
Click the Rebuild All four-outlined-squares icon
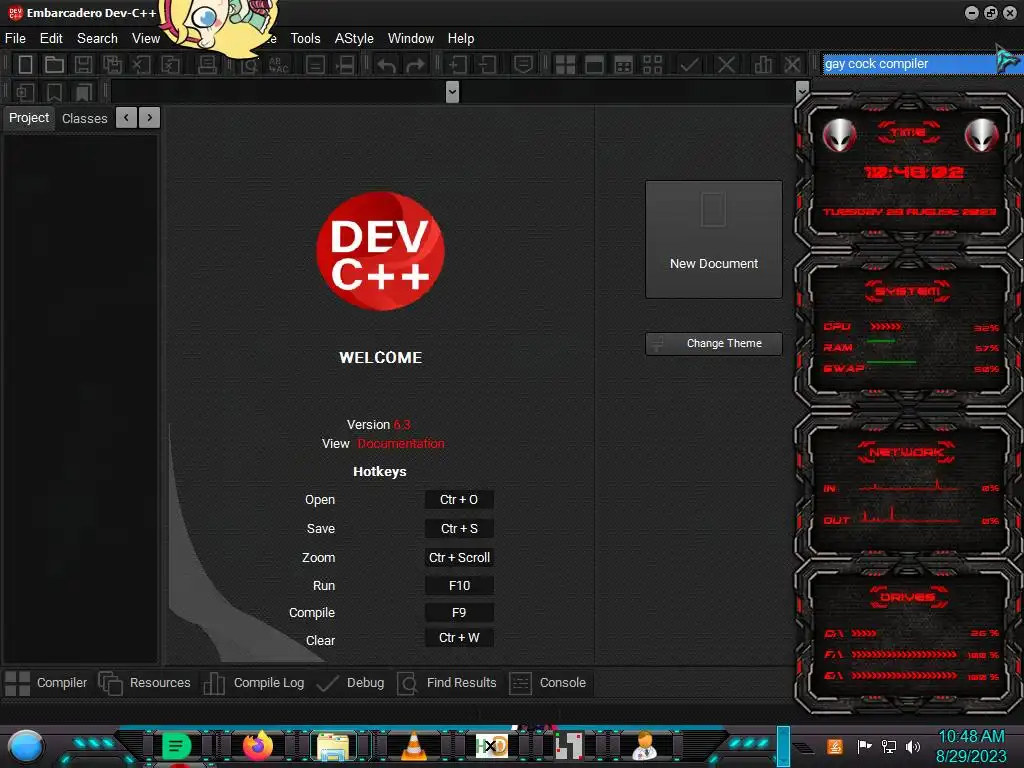coord(652,64)
